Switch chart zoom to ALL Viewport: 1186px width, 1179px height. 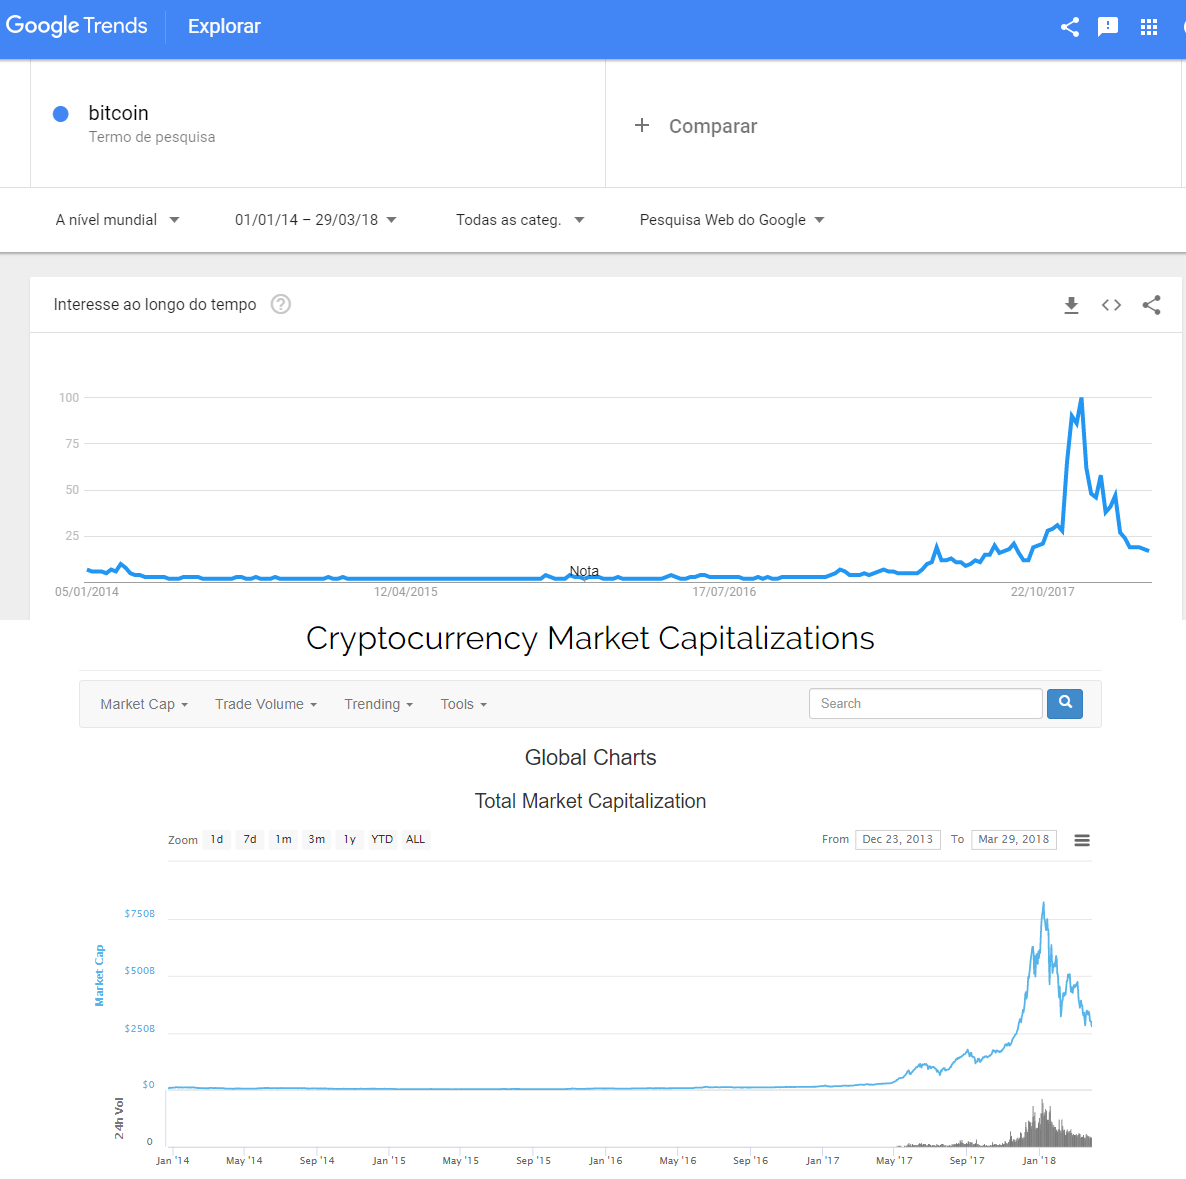pyautogui.click(x=415, y=840)
